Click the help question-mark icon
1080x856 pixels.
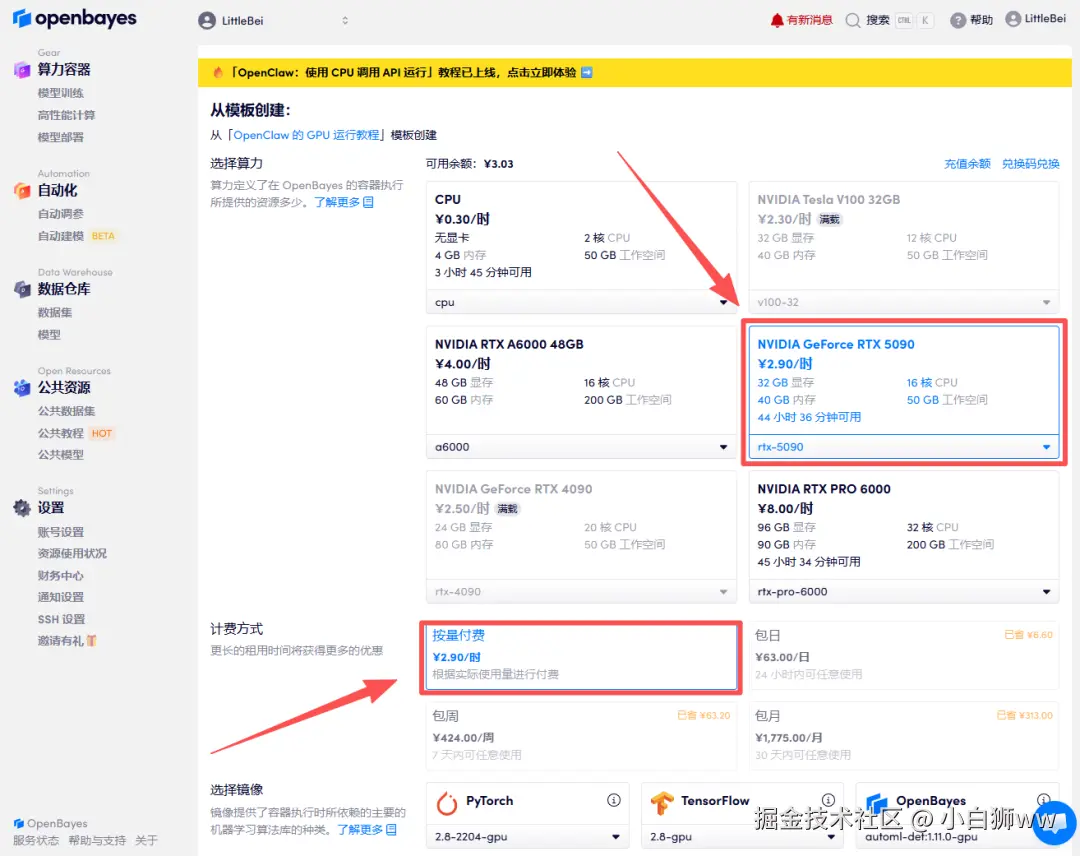[957, 21]
